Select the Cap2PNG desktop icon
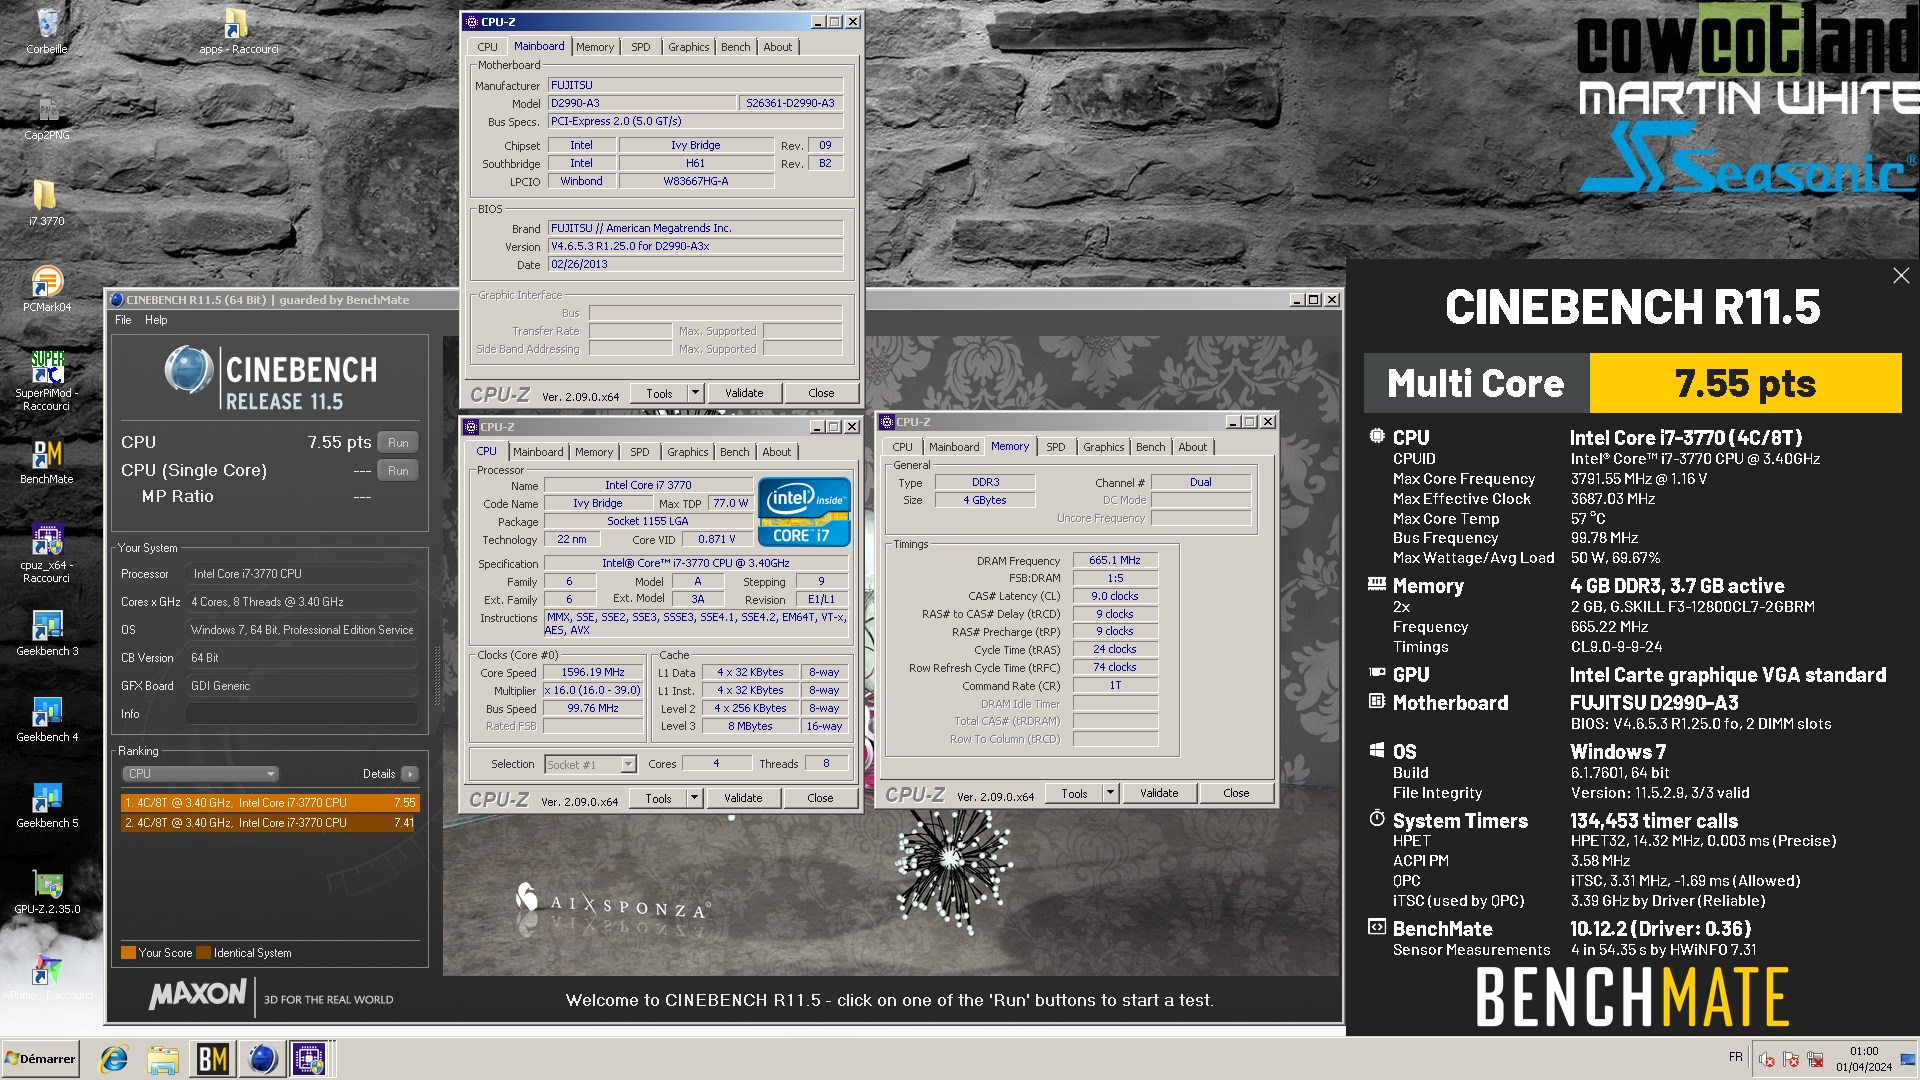 click(x=47, y=117)
